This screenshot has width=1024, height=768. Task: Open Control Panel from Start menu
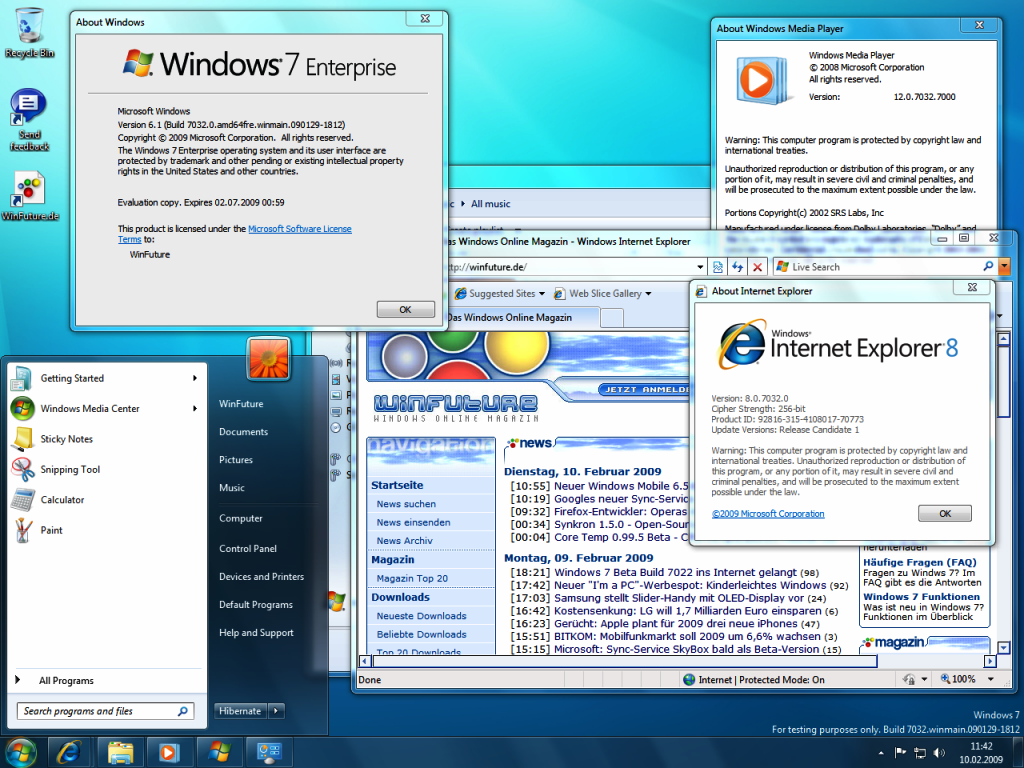tap(248, 549)
